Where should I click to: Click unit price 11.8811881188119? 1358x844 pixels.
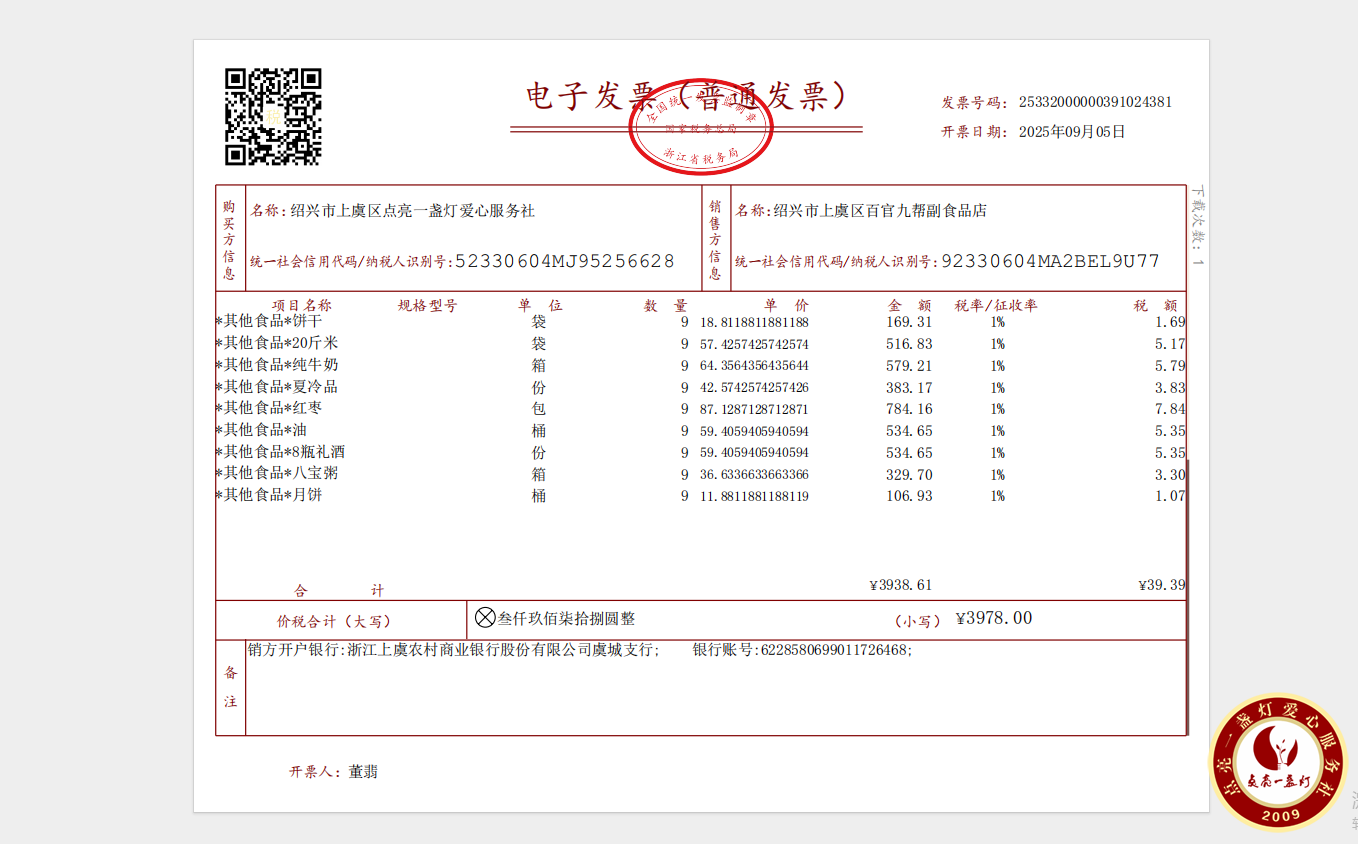pos(754,496)
